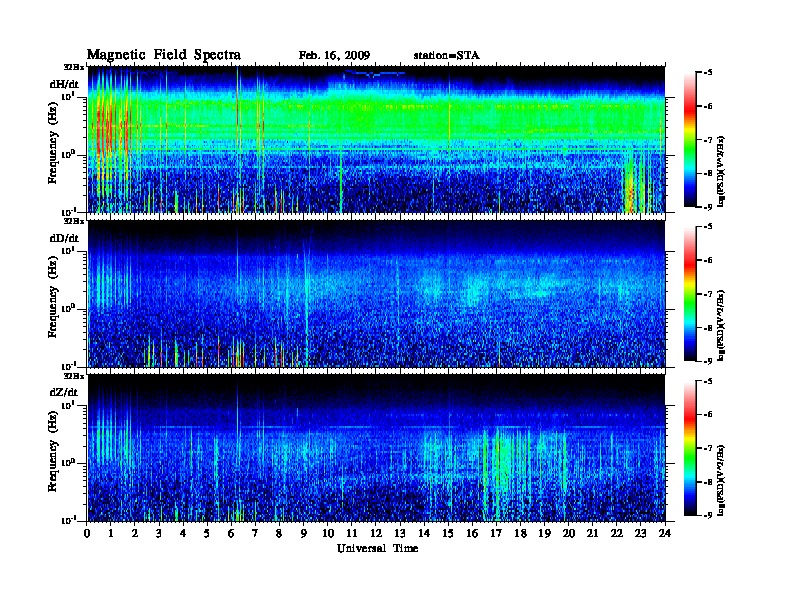The height and width of the screenshot is (612, 792).
Task: Click the 10^0 frequency tick of the dH/dt panel
Action: coord(69,154)
